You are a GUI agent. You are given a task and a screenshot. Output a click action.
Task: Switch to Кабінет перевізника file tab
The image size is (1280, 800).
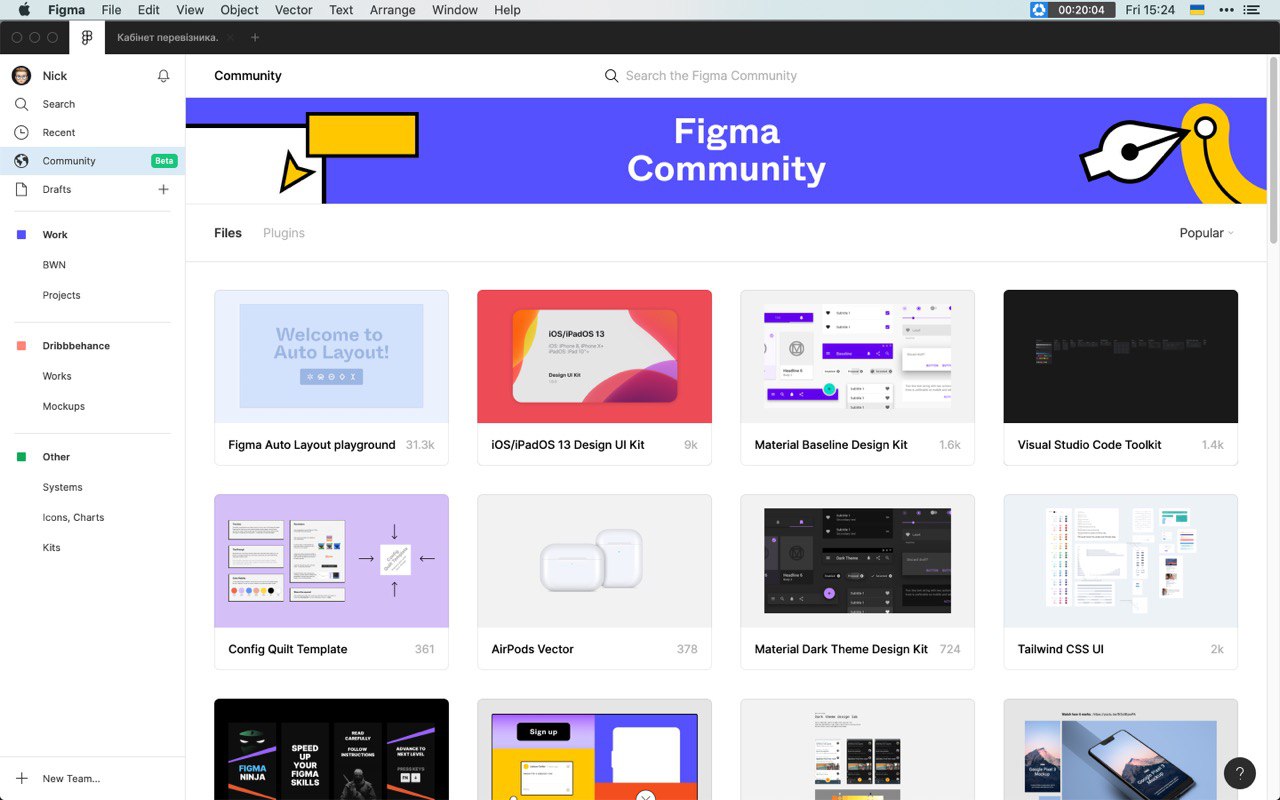click(x=168, y=37)
